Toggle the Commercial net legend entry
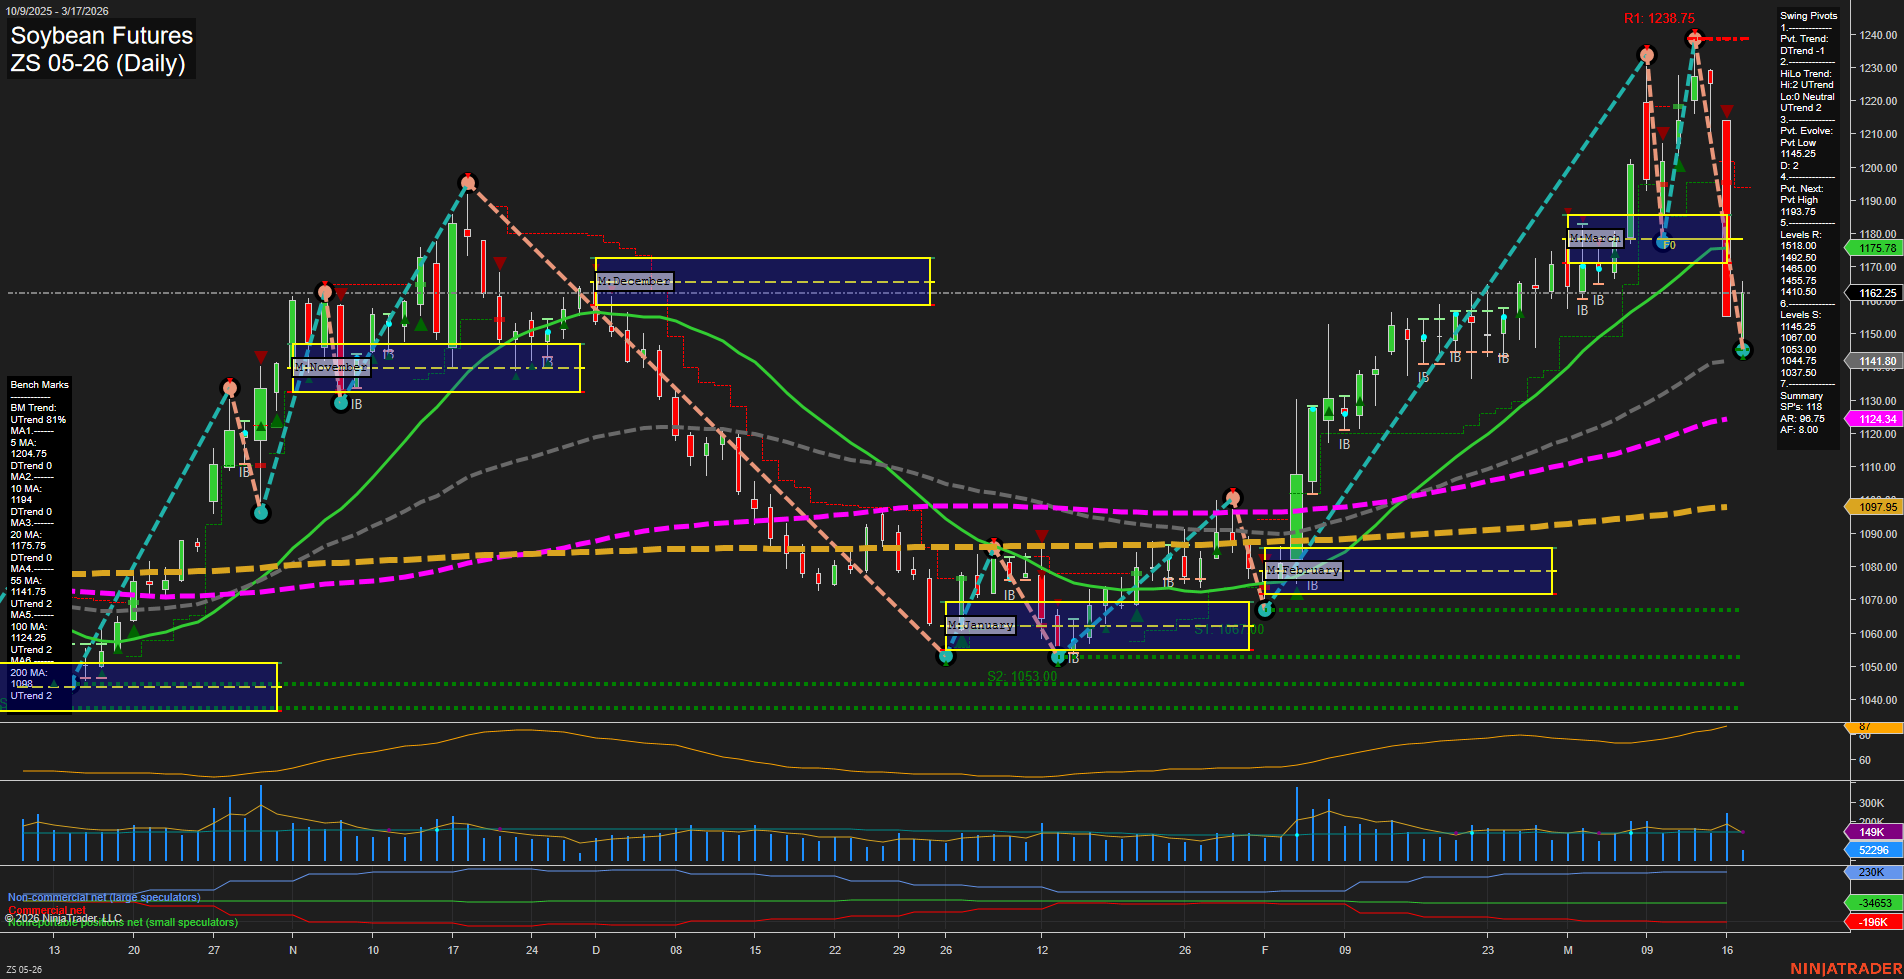This screenshot has width=1904, height=979. click(x=45, y=911)
